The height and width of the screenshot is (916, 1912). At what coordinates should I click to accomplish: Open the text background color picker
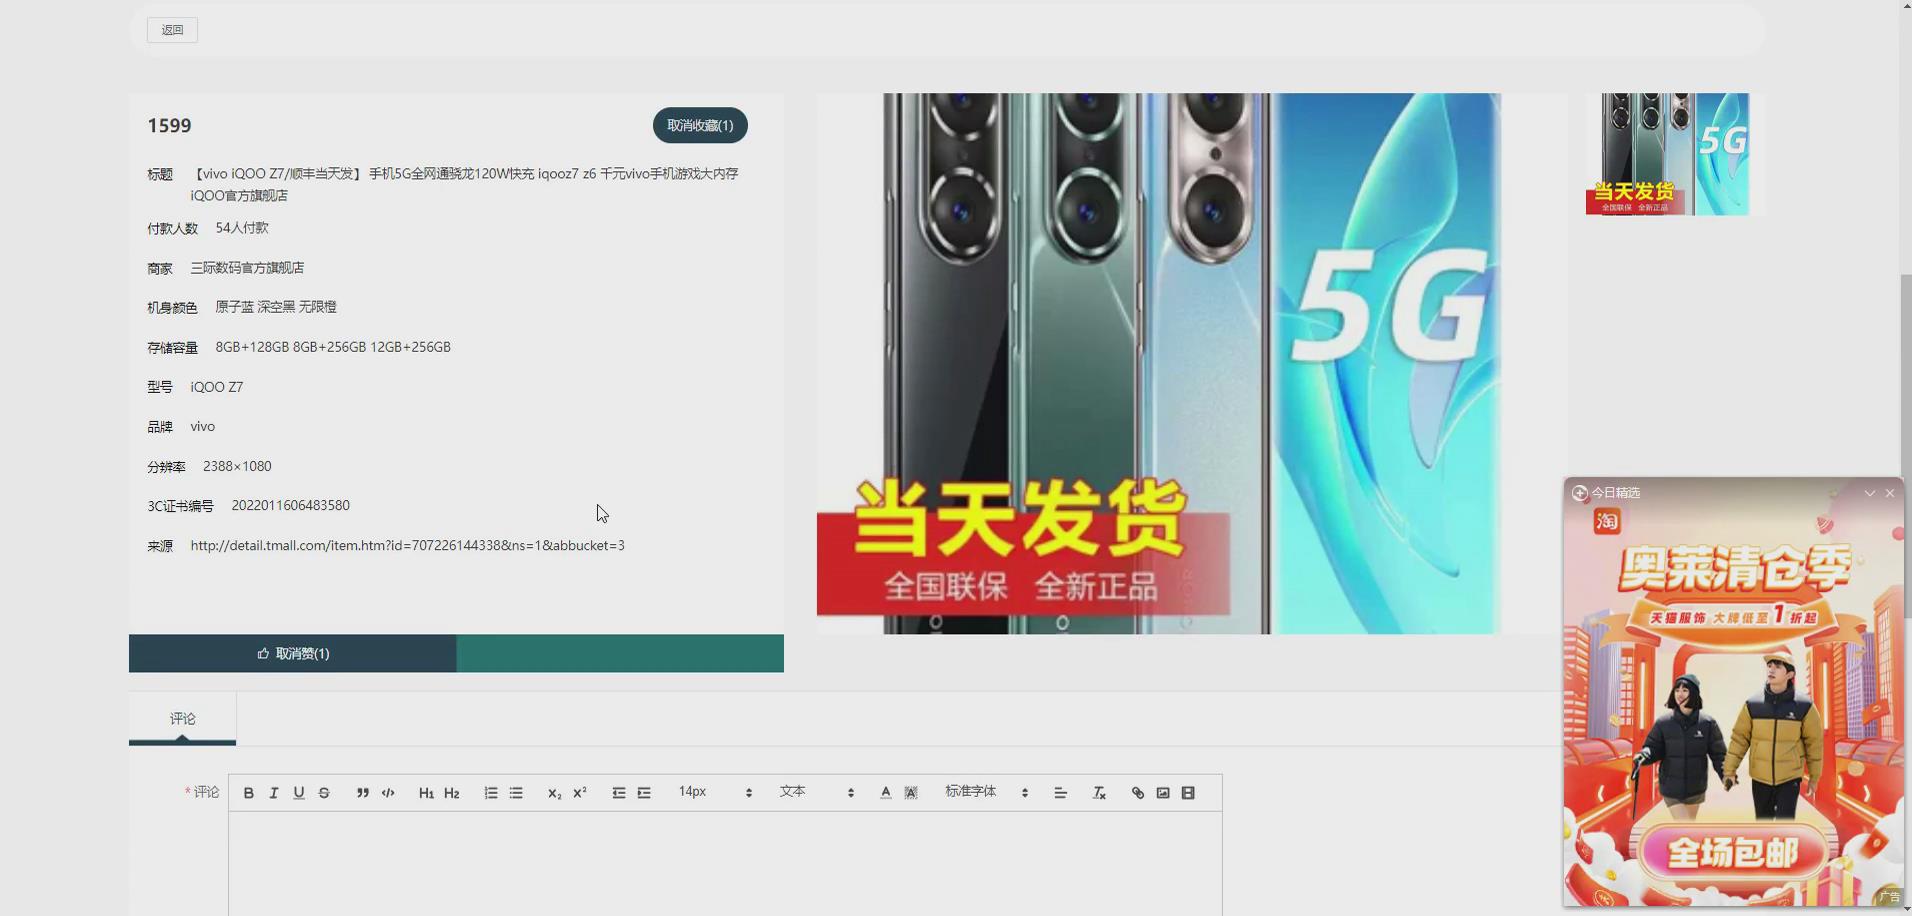coord(911,793)
